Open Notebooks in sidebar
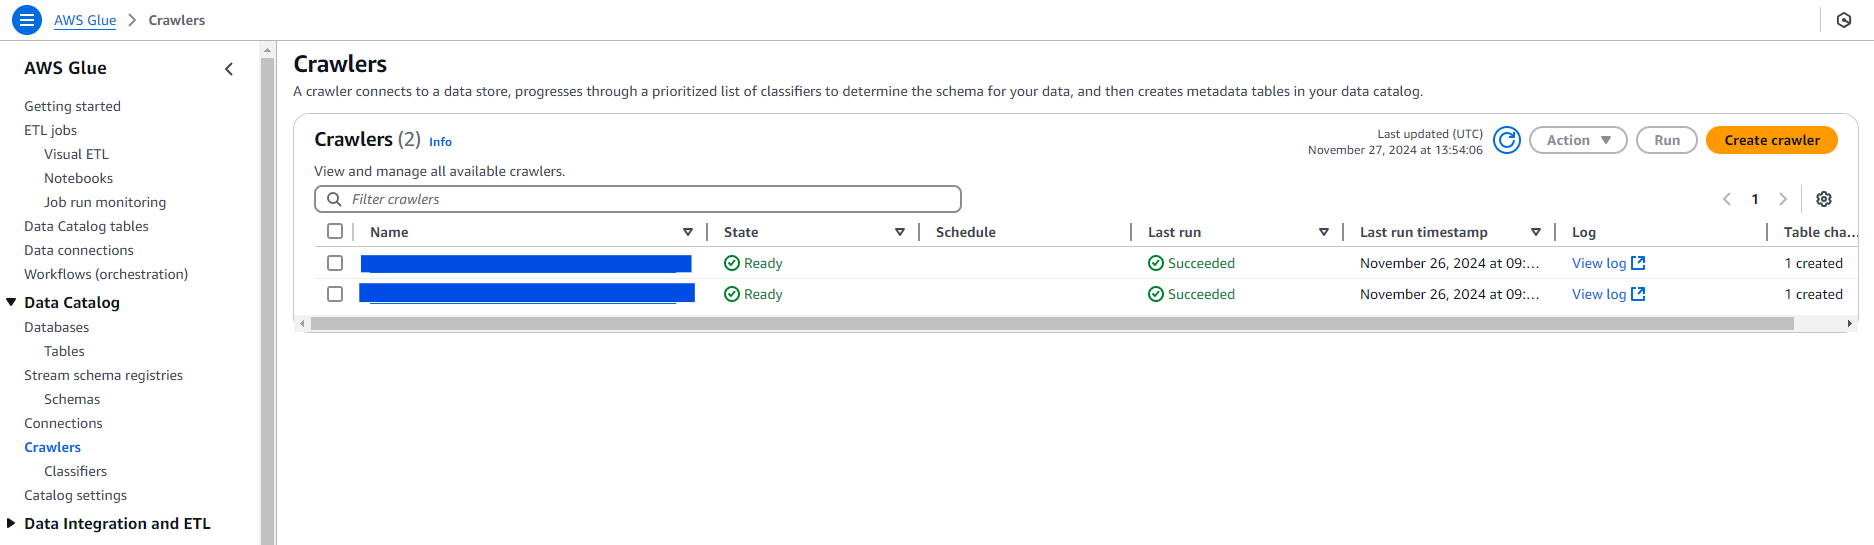Screen dimensions: 1874x545 78,178
